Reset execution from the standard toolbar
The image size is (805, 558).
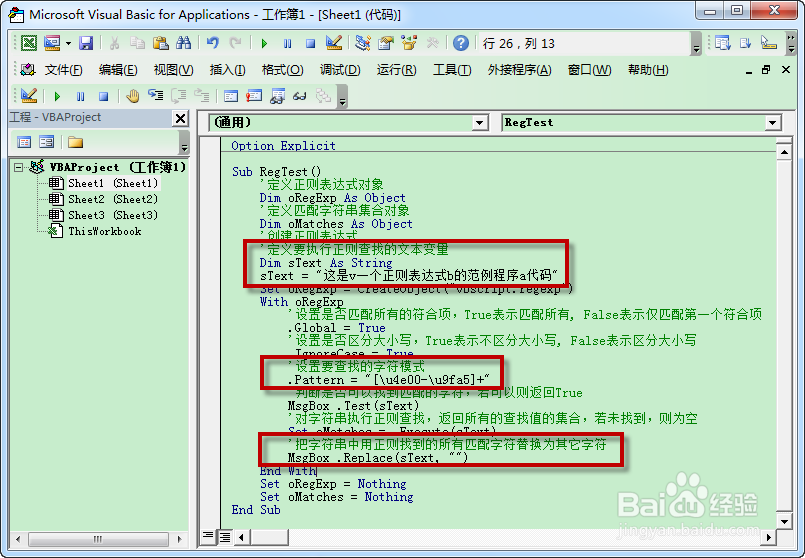310,44
